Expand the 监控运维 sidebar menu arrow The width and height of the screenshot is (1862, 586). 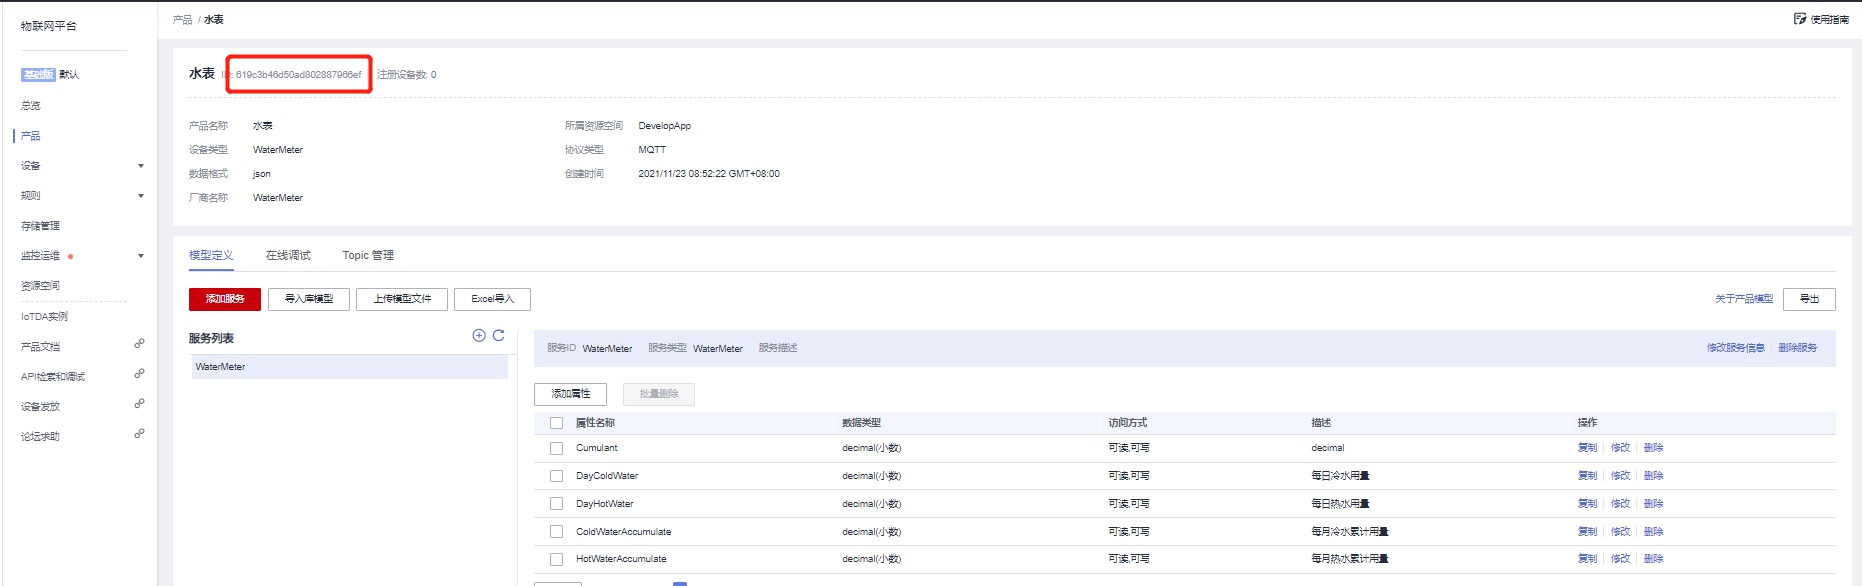pos(141,256)
